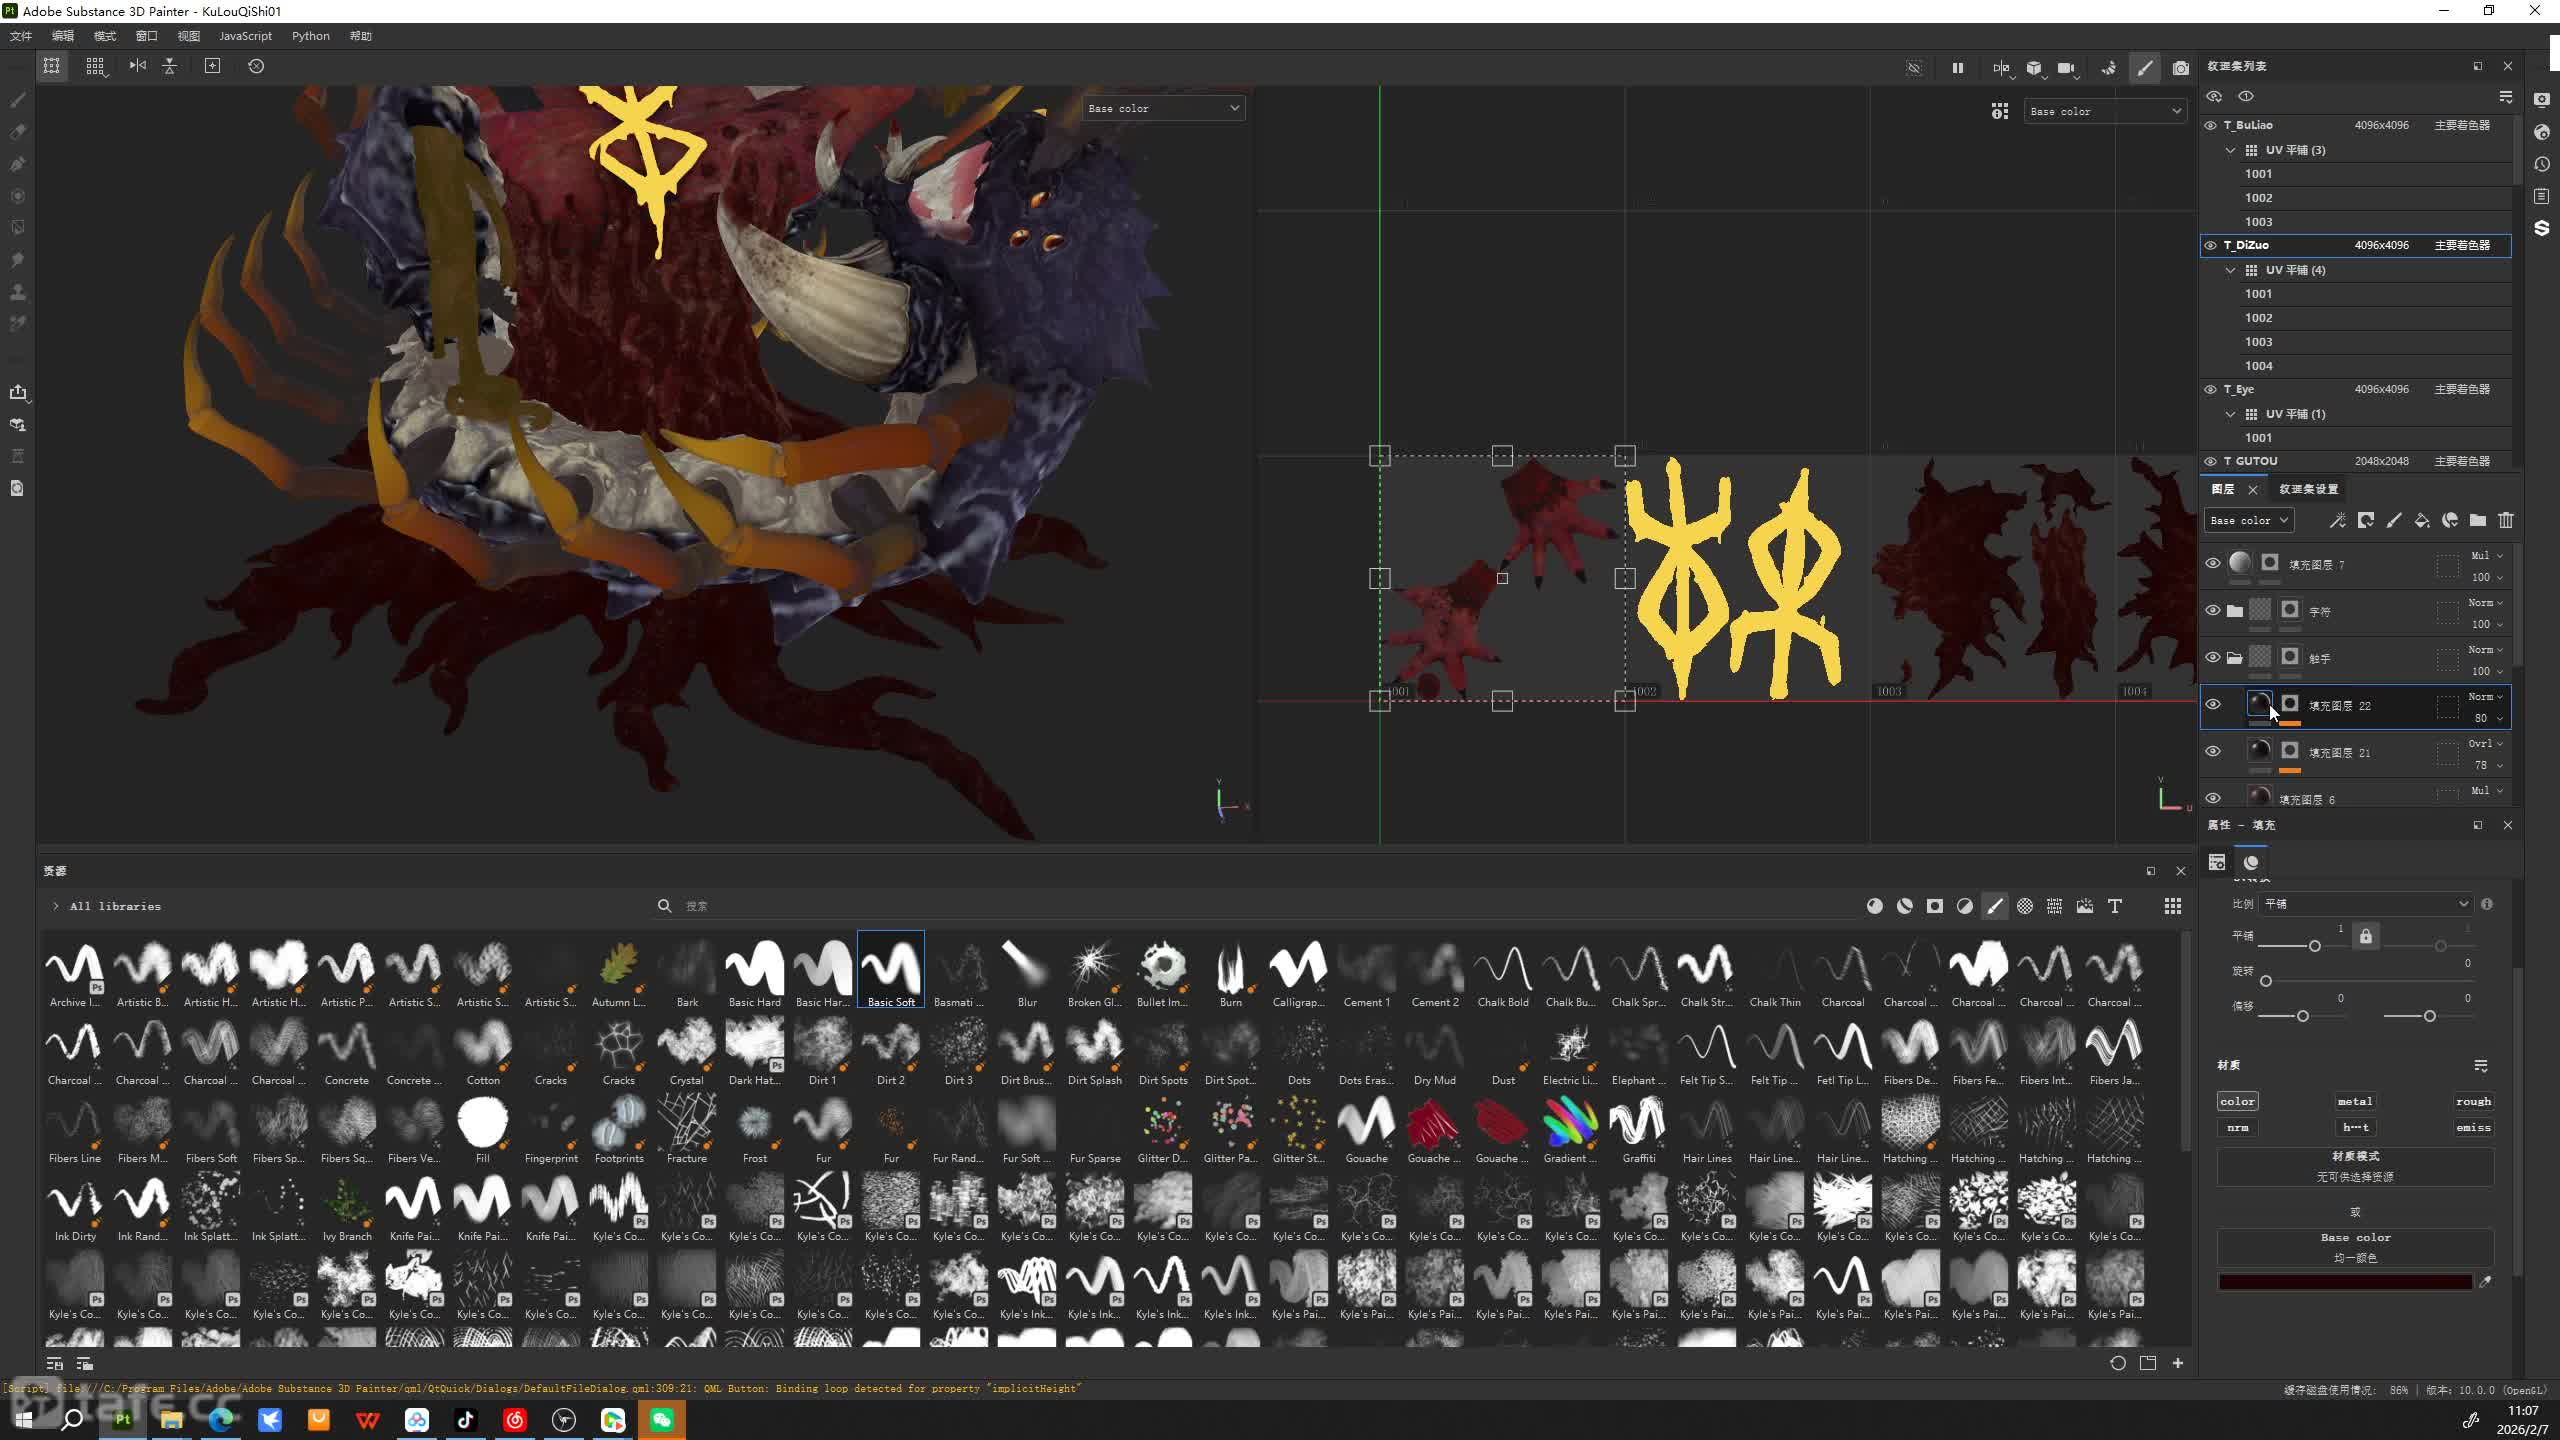
Task: Click the add fill layer bucket icon
Action: pos(2422,520)
